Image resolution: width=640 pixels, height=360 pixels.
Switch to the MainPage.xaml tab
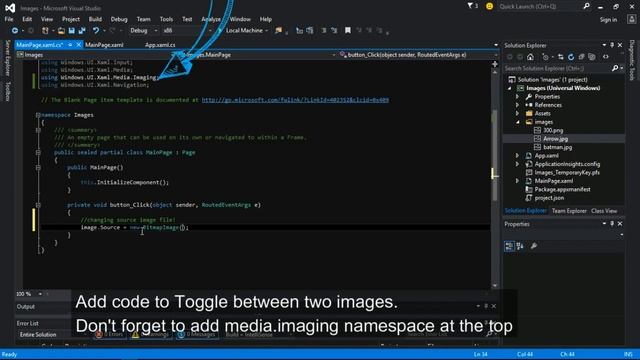tap(104, 45)
